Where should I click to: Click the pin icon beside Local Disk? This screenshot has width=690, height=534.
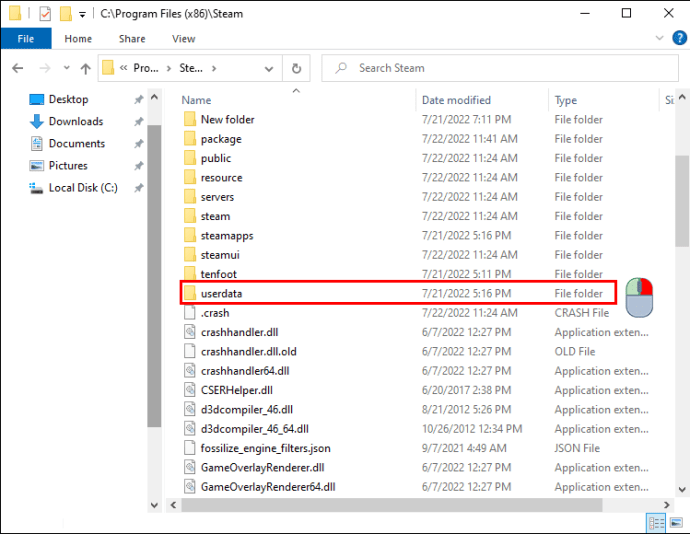[x=139, y=188]
